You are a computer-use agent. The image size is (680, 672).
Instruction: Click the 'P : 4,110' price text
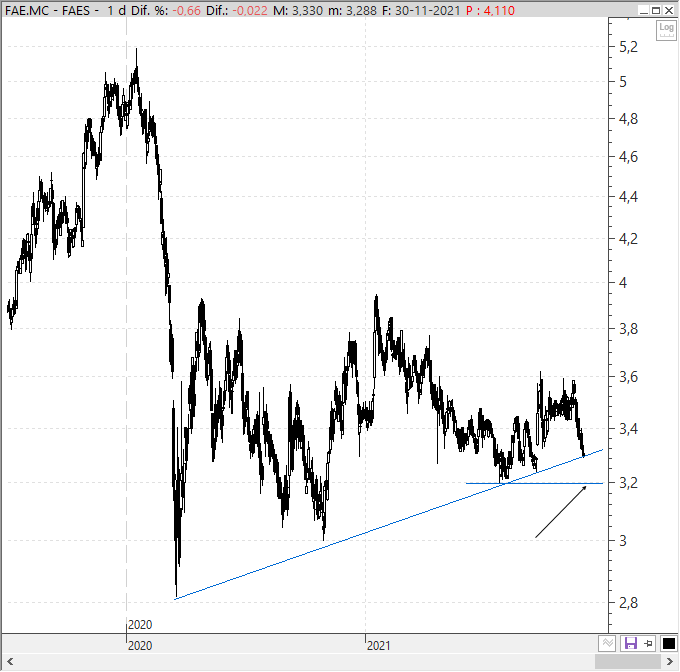click(x=490, y=10)
